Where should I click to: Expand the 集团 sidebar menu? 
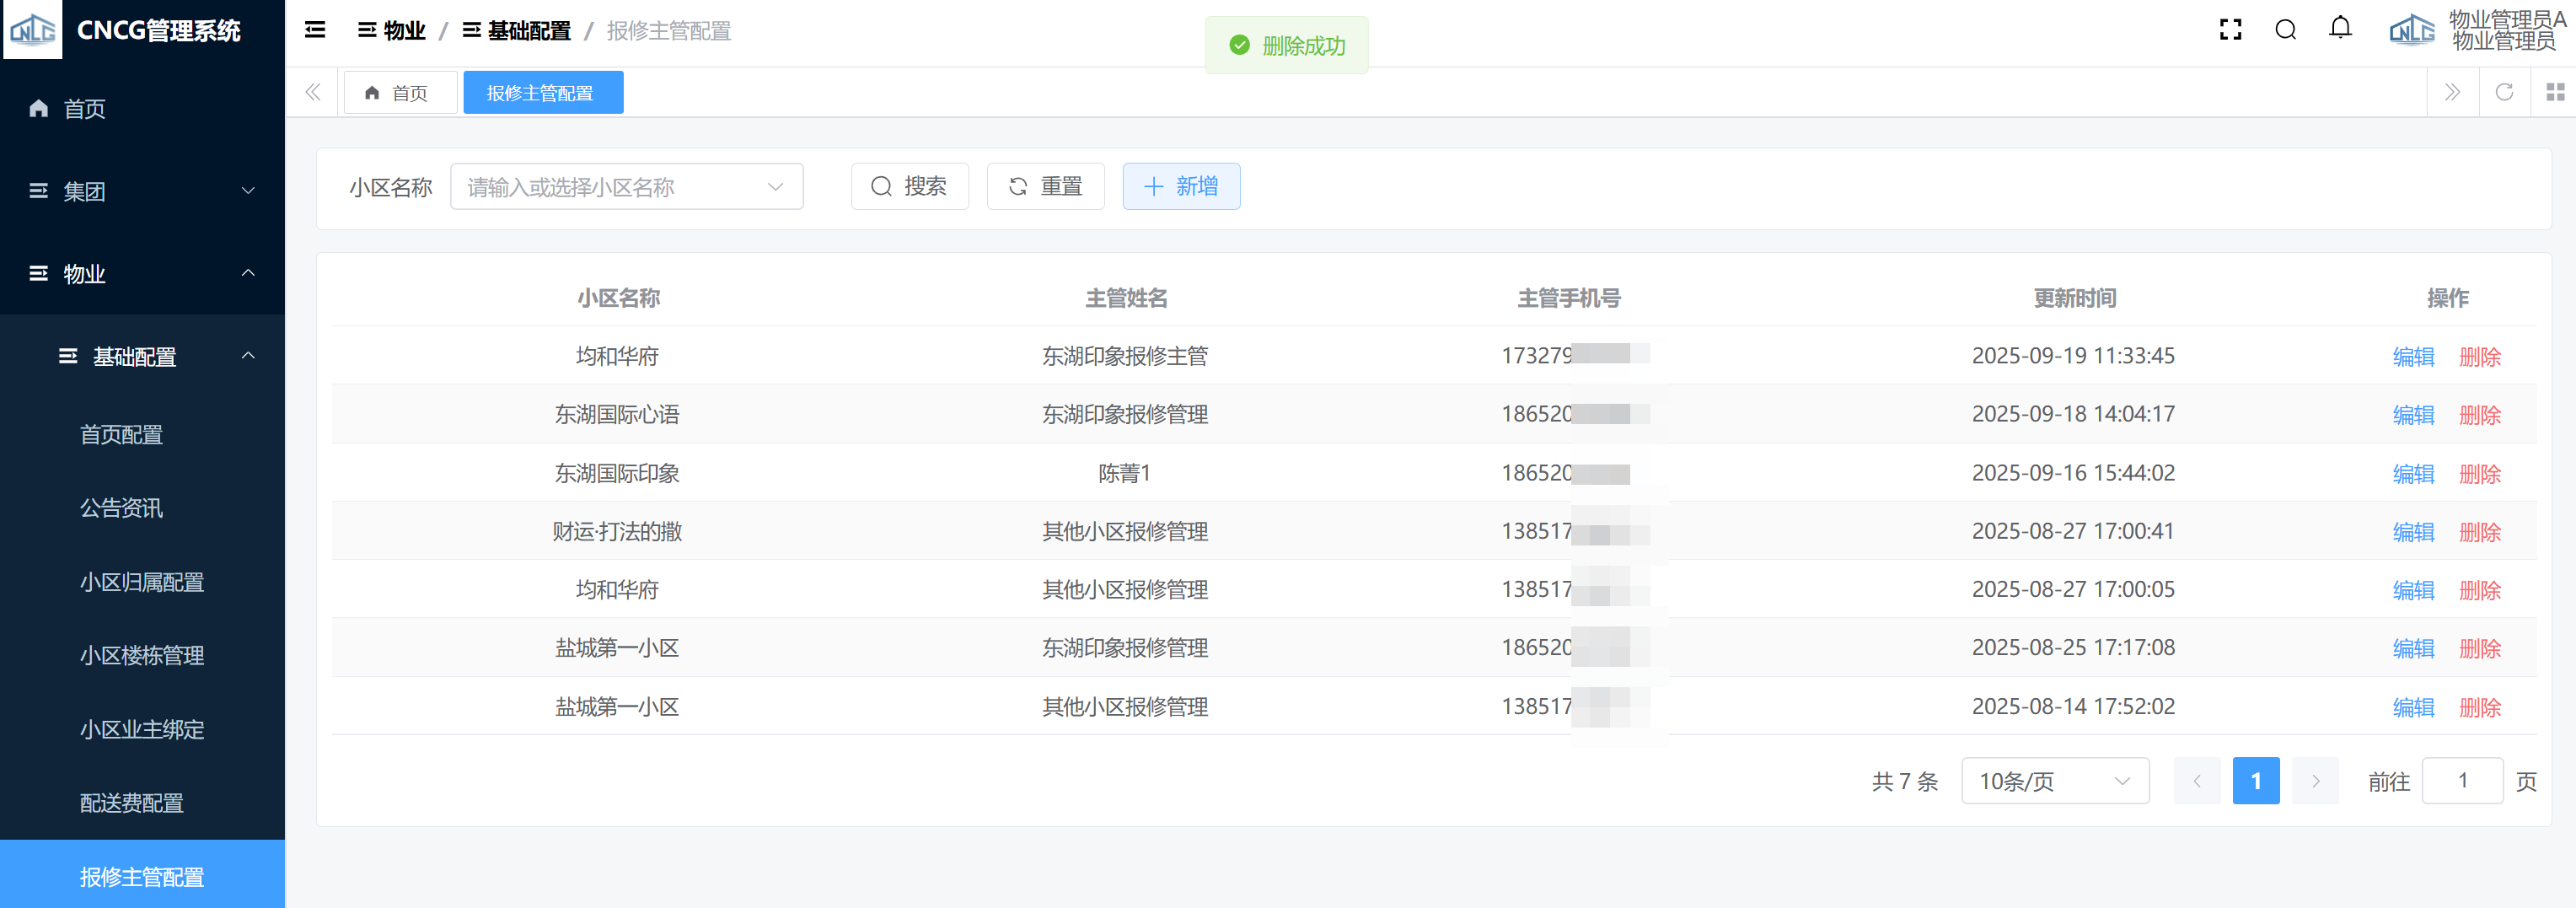pyautogui.click(x=142, y=191)
